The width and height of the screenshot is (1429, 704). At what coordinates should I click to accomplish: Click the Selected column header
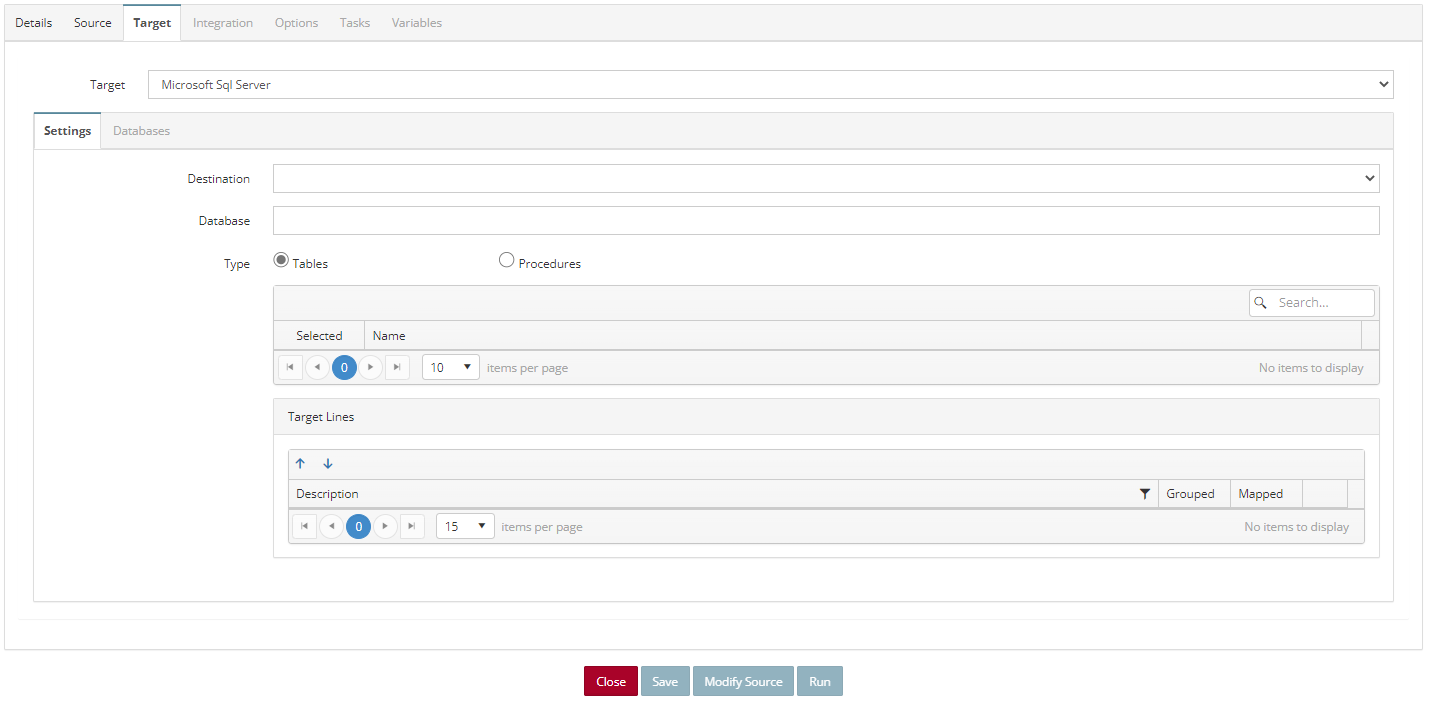tap(319, 336)
